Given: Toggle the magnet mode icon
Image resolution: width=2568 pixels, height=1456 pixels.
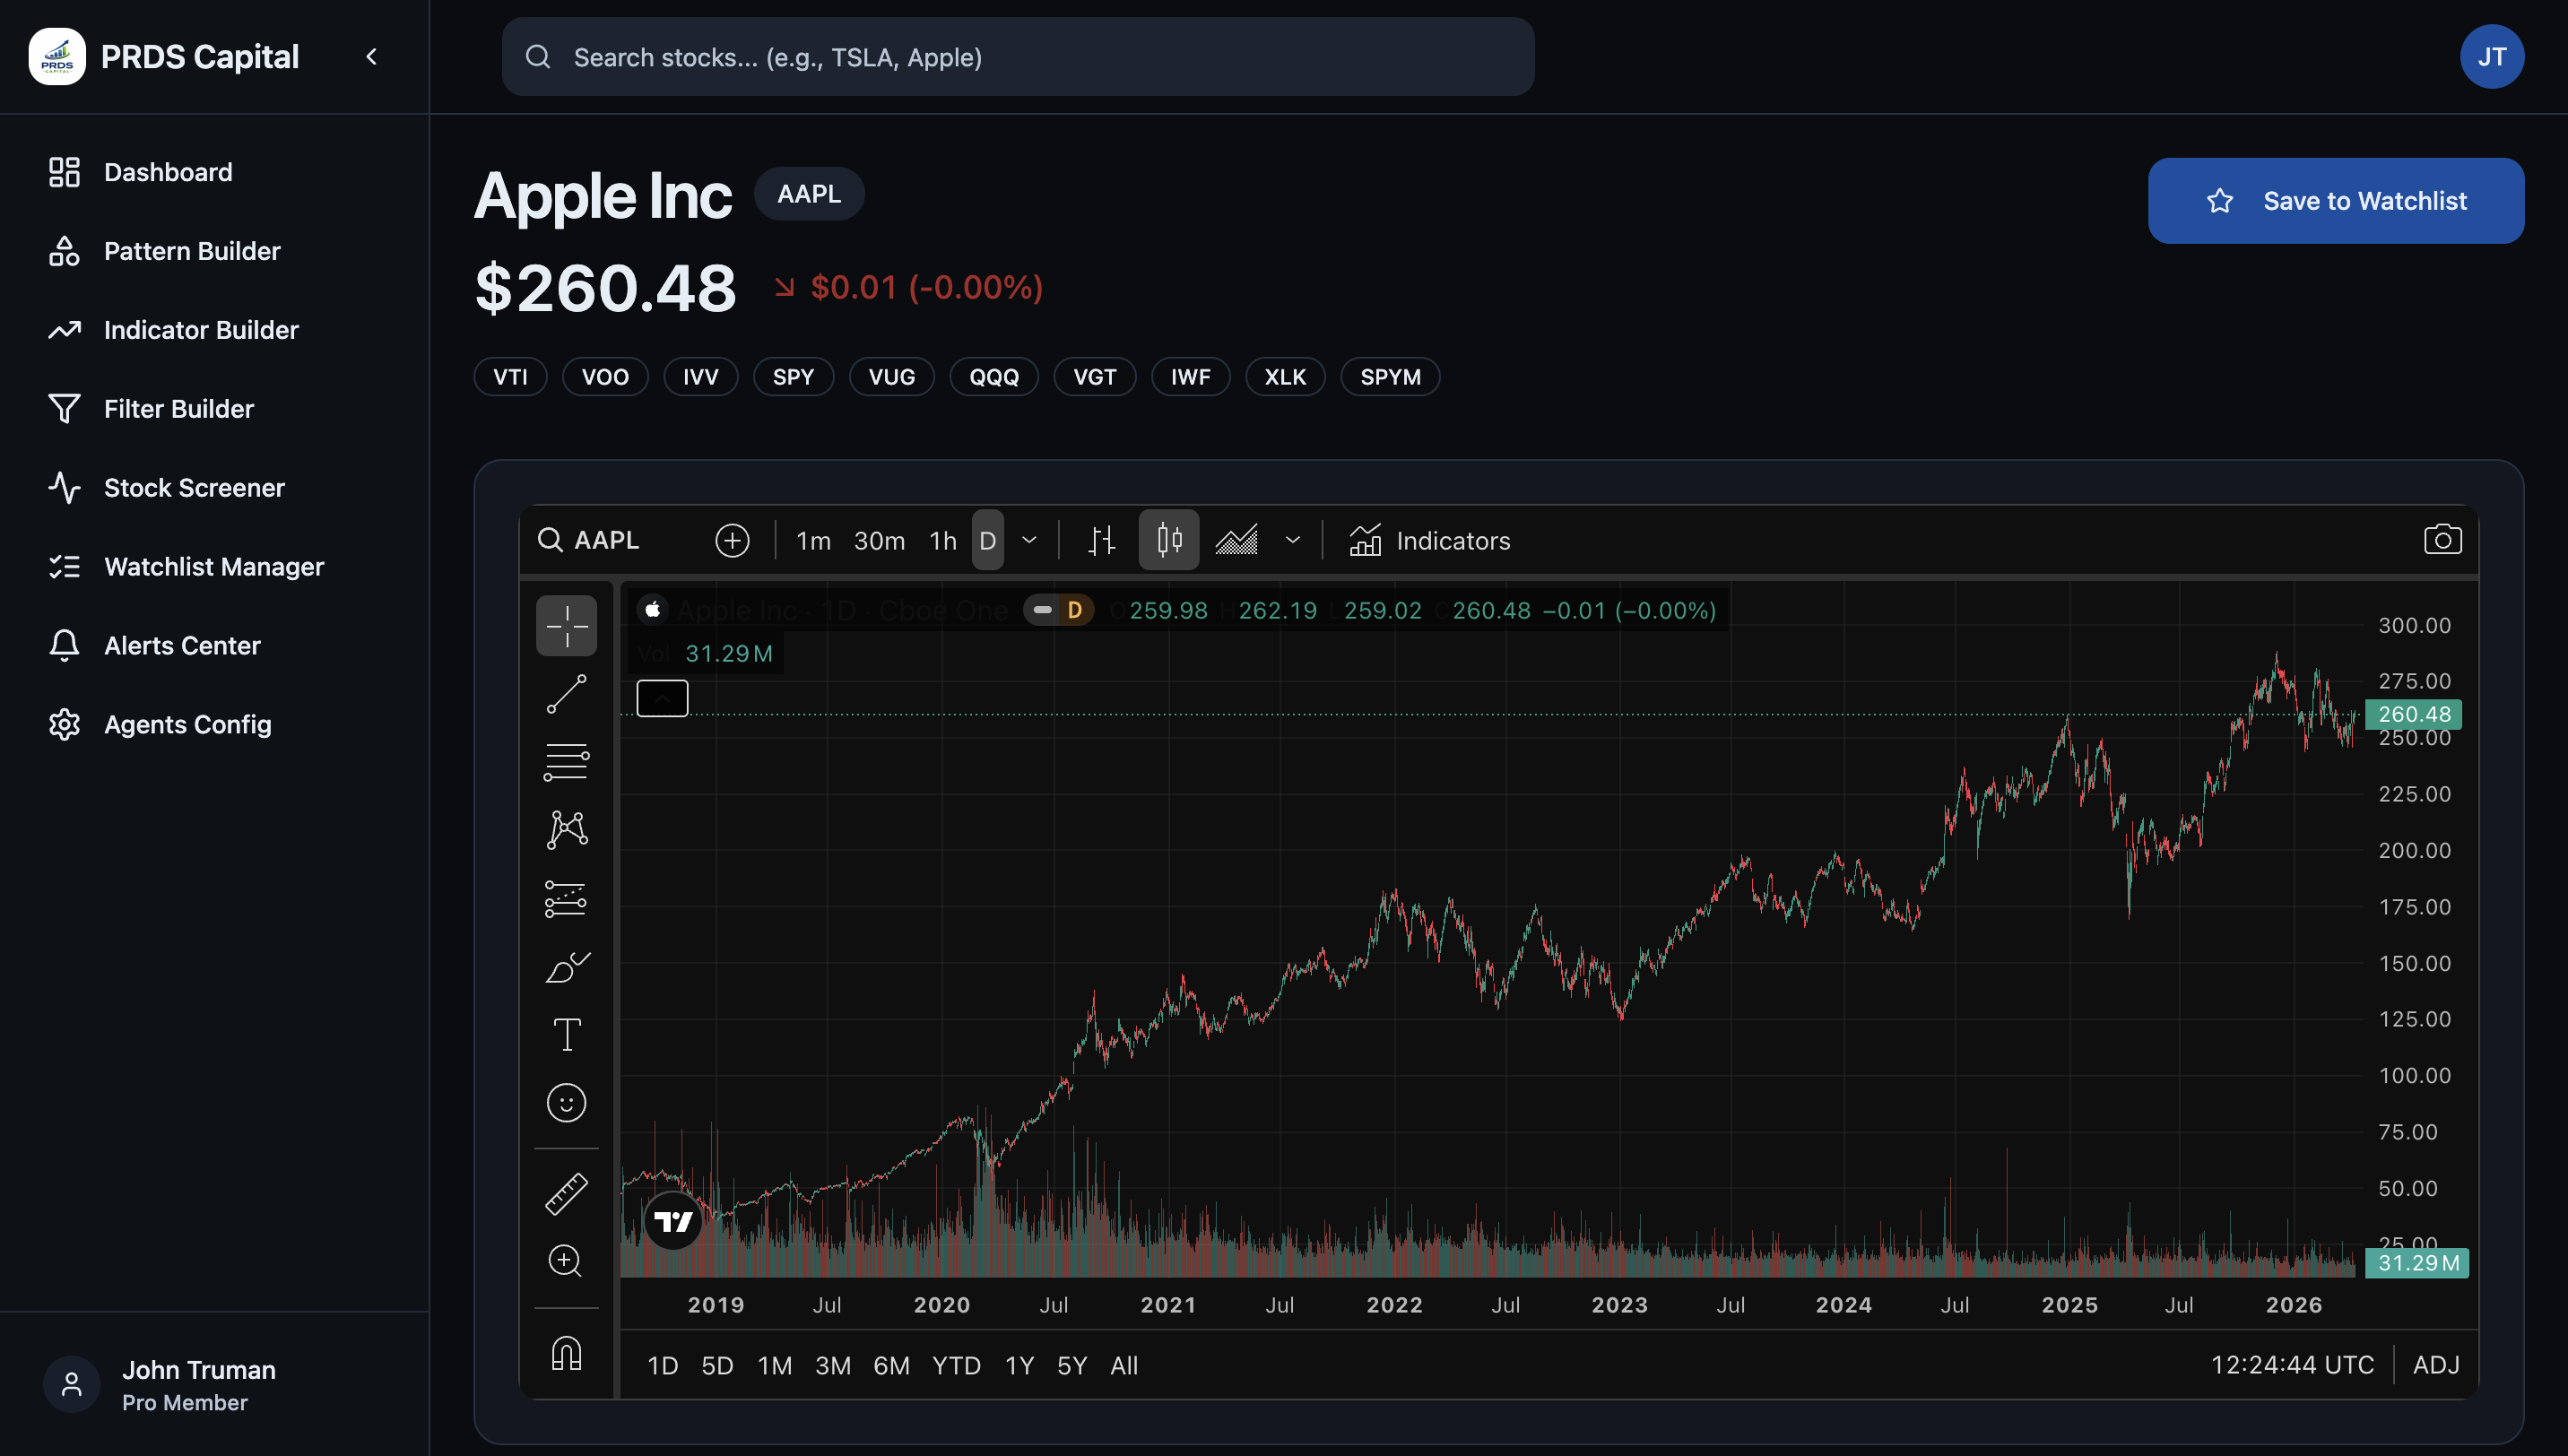Looking at the screenshot, I should (566, 1354).
